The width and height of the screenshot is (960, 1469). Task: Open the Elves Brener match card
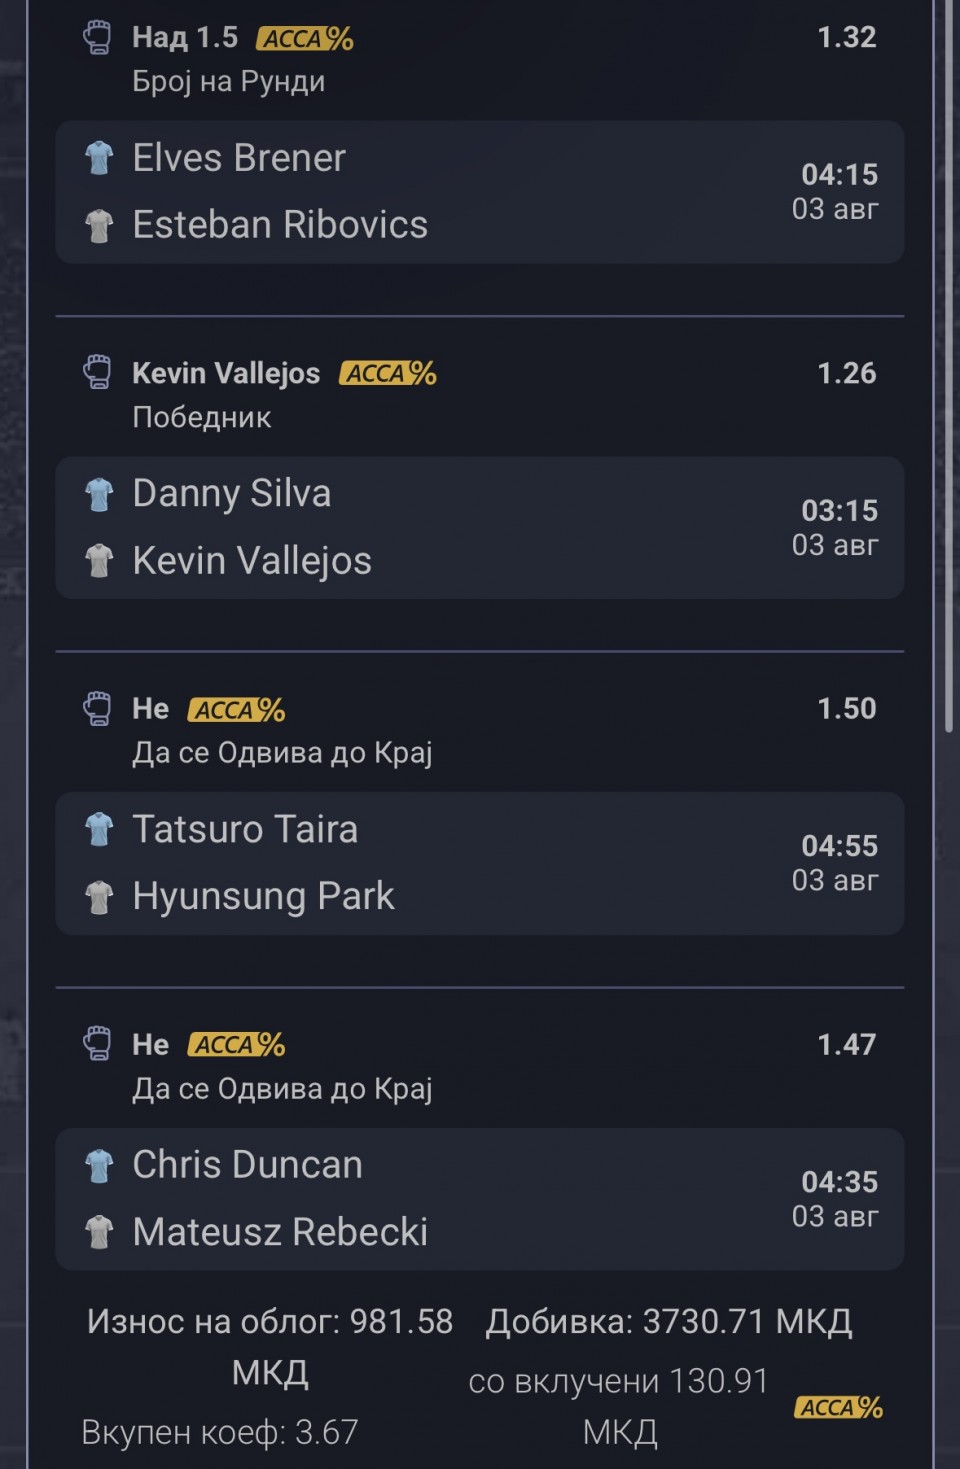click(480, 192)
